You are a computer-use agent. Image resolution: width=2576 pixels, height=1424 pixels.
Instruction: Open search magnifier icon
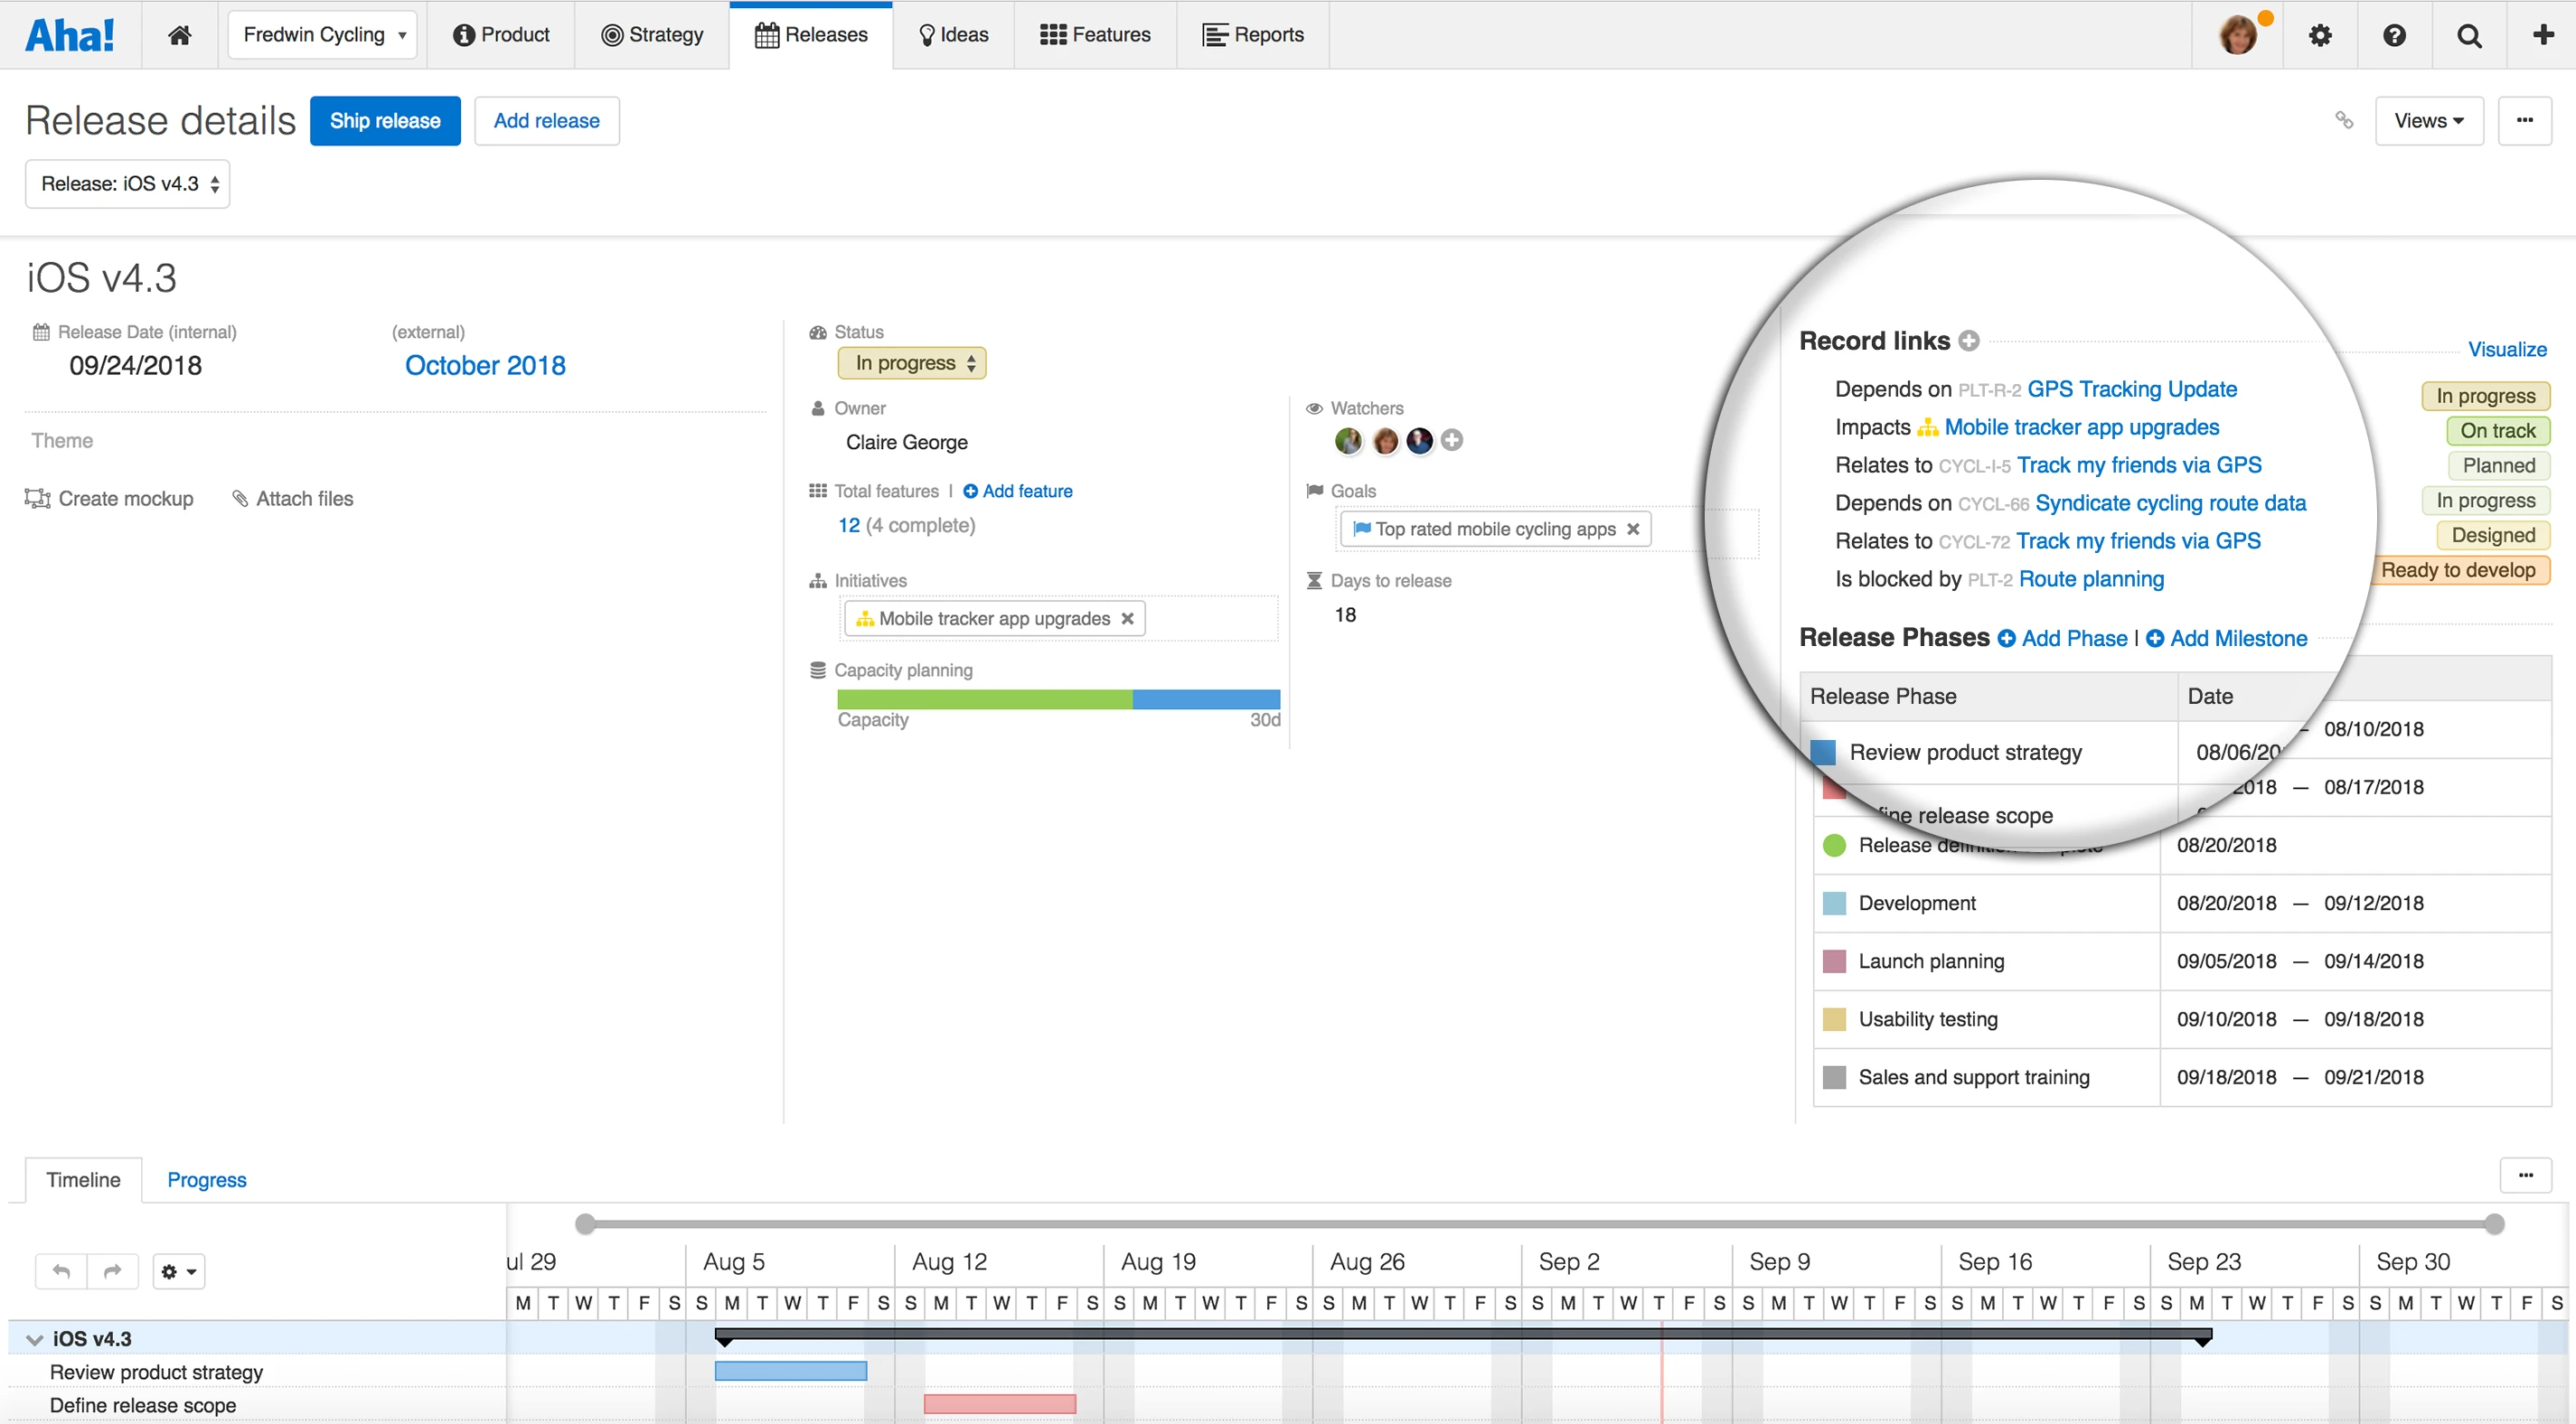tap(2469, 35)
